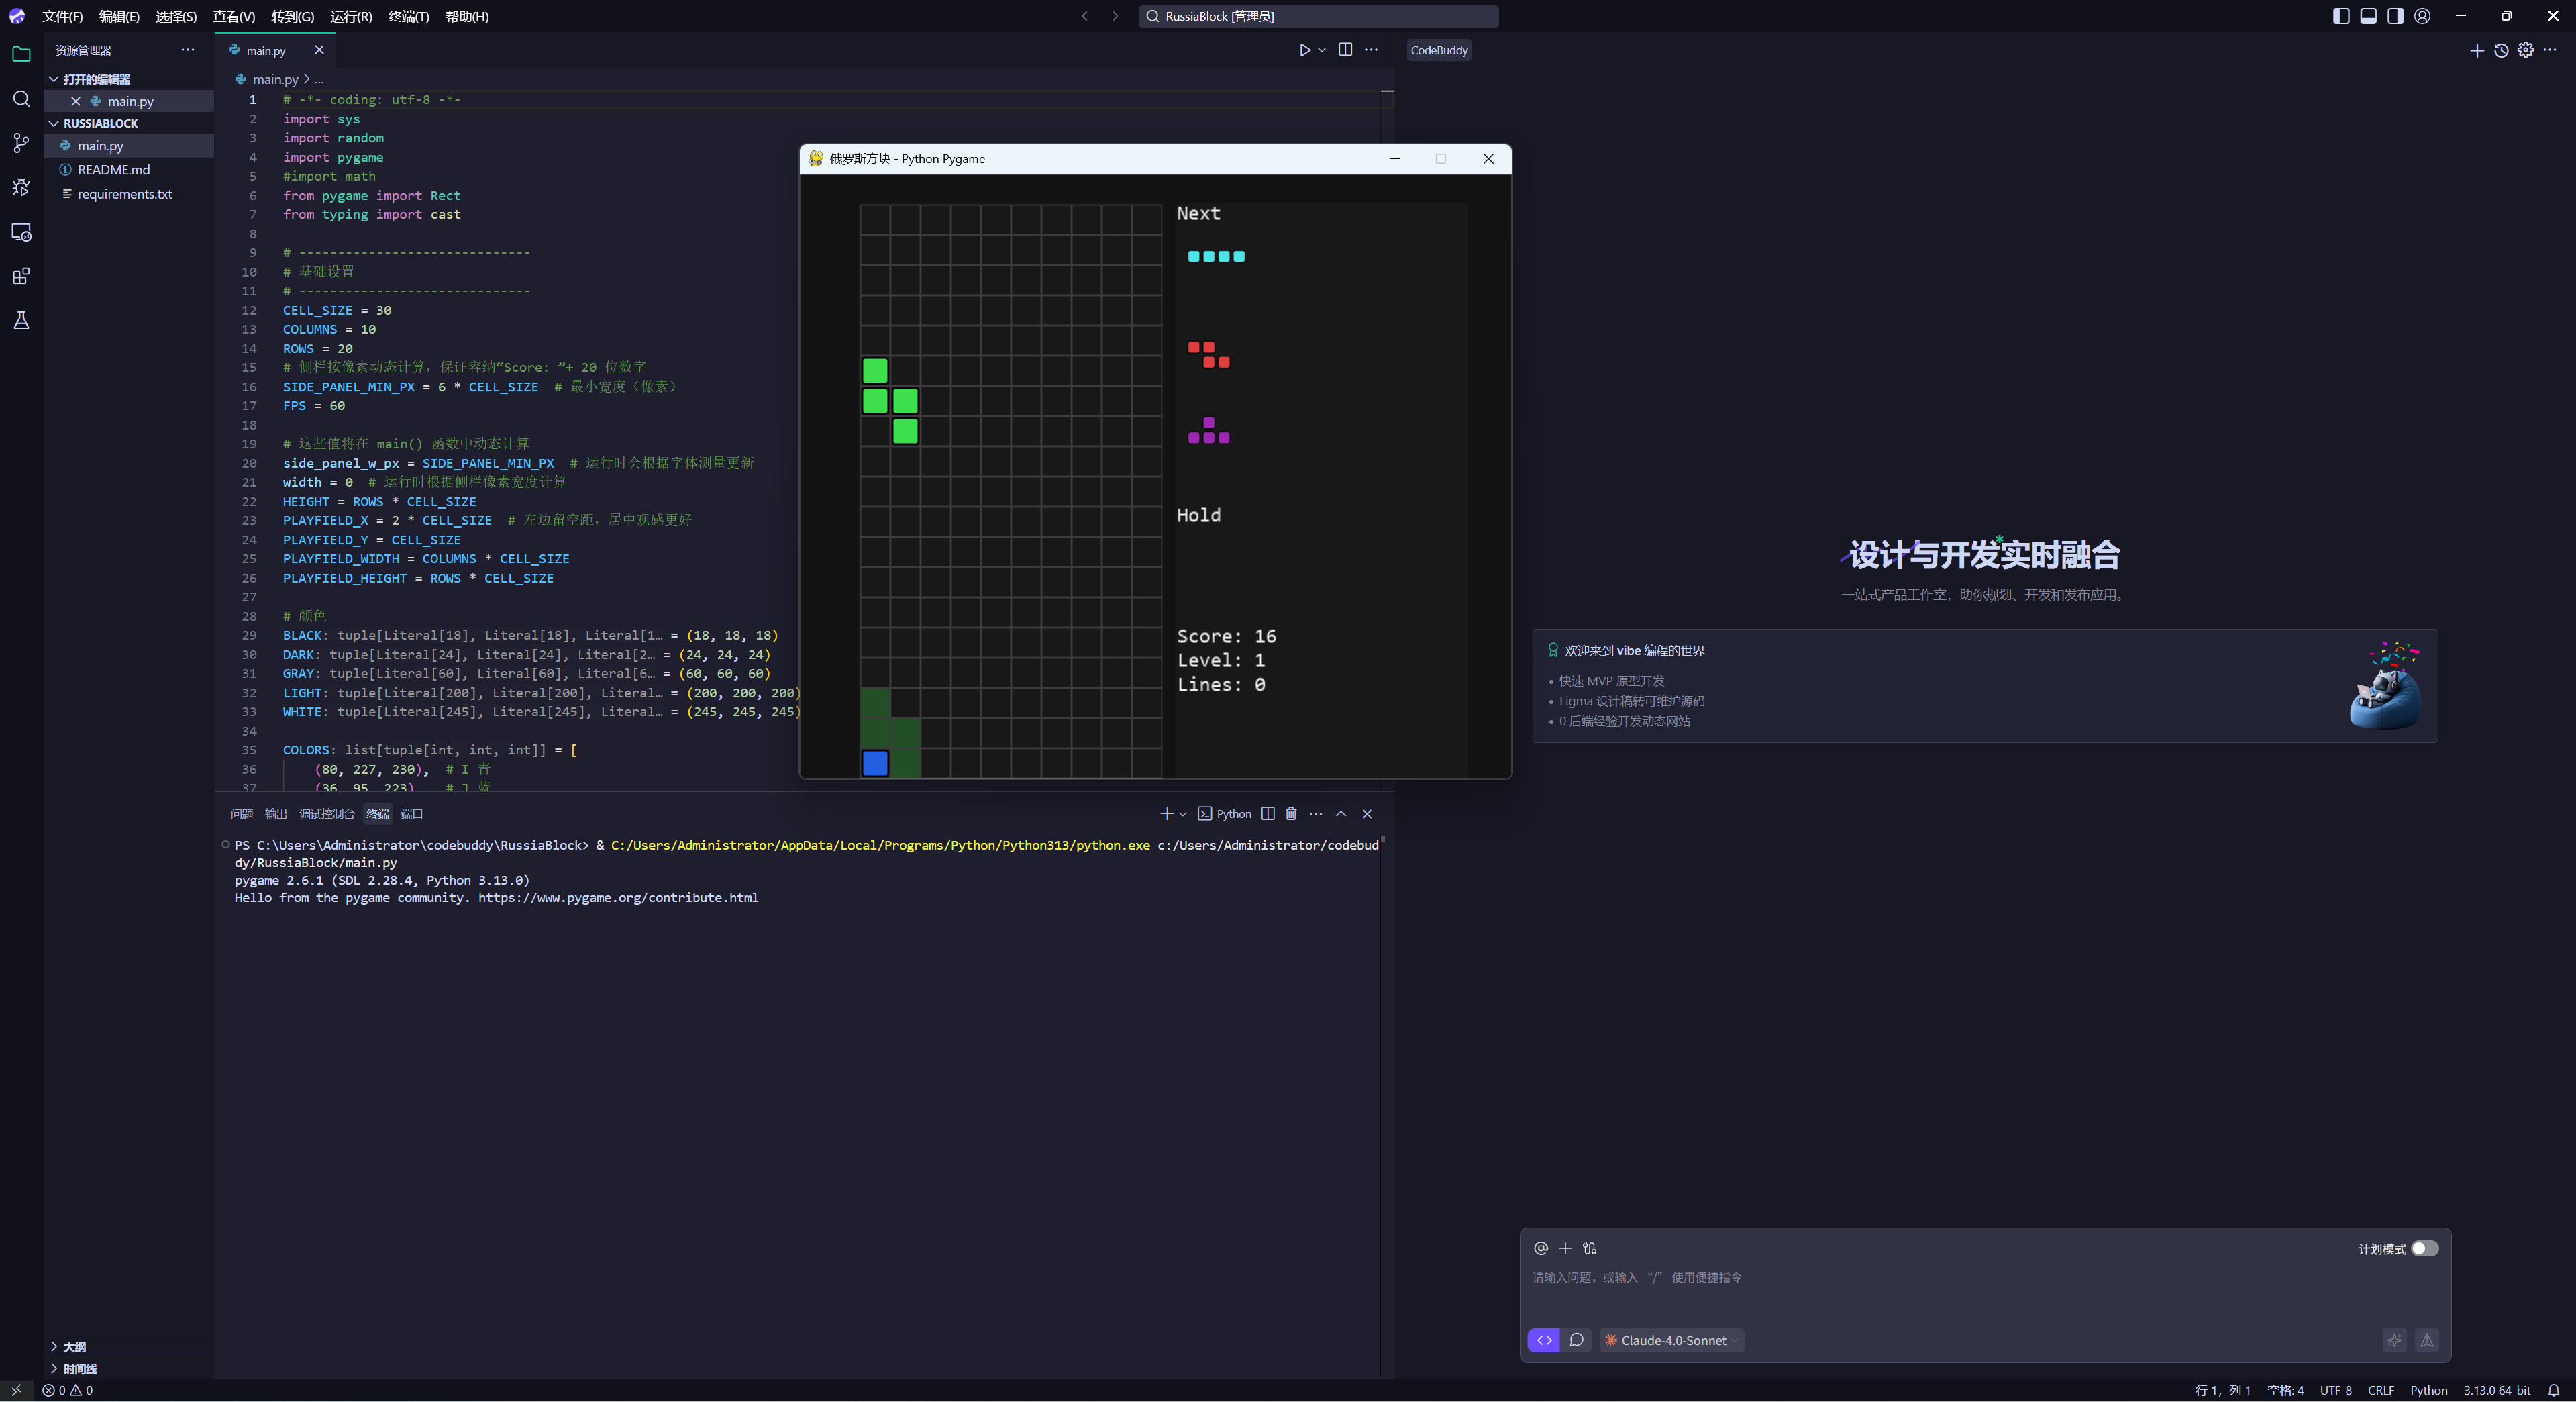Toggle the bottom panel layout button
This screenshot has width=2576, height=1402.
[2368, 16]
